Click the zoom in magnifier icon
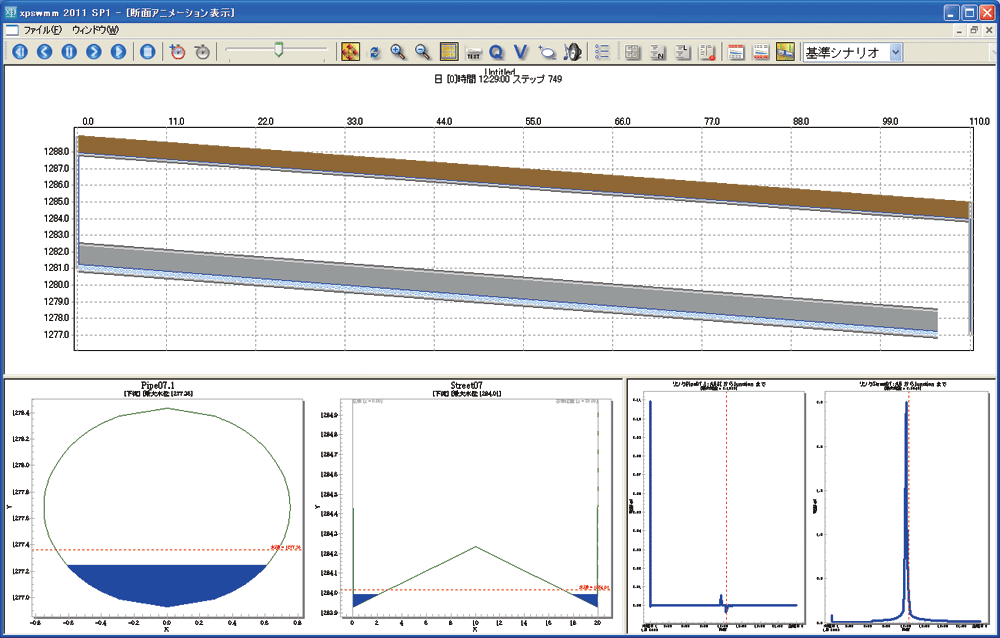The width and height of the screenshot is (1000, 638). (398, 51)
